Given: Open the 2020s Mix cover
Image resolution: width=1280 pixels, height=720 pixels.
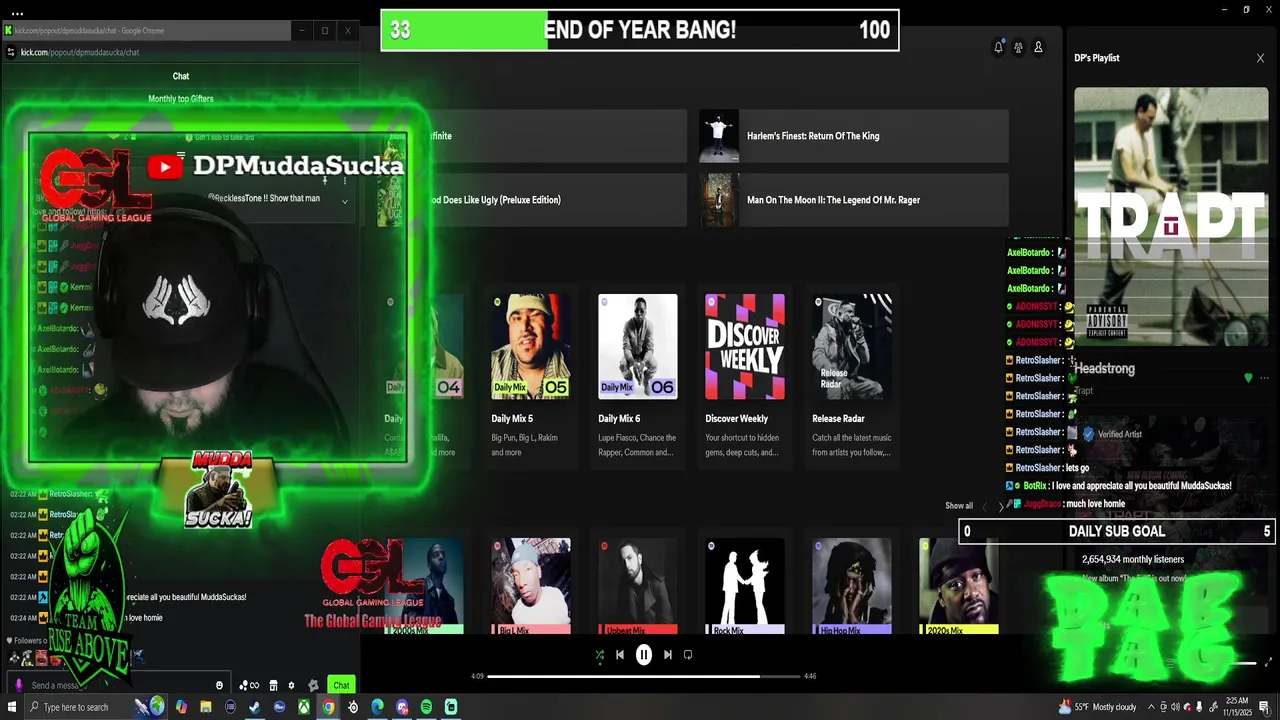Looking at the screenshot, I should 959,586.
